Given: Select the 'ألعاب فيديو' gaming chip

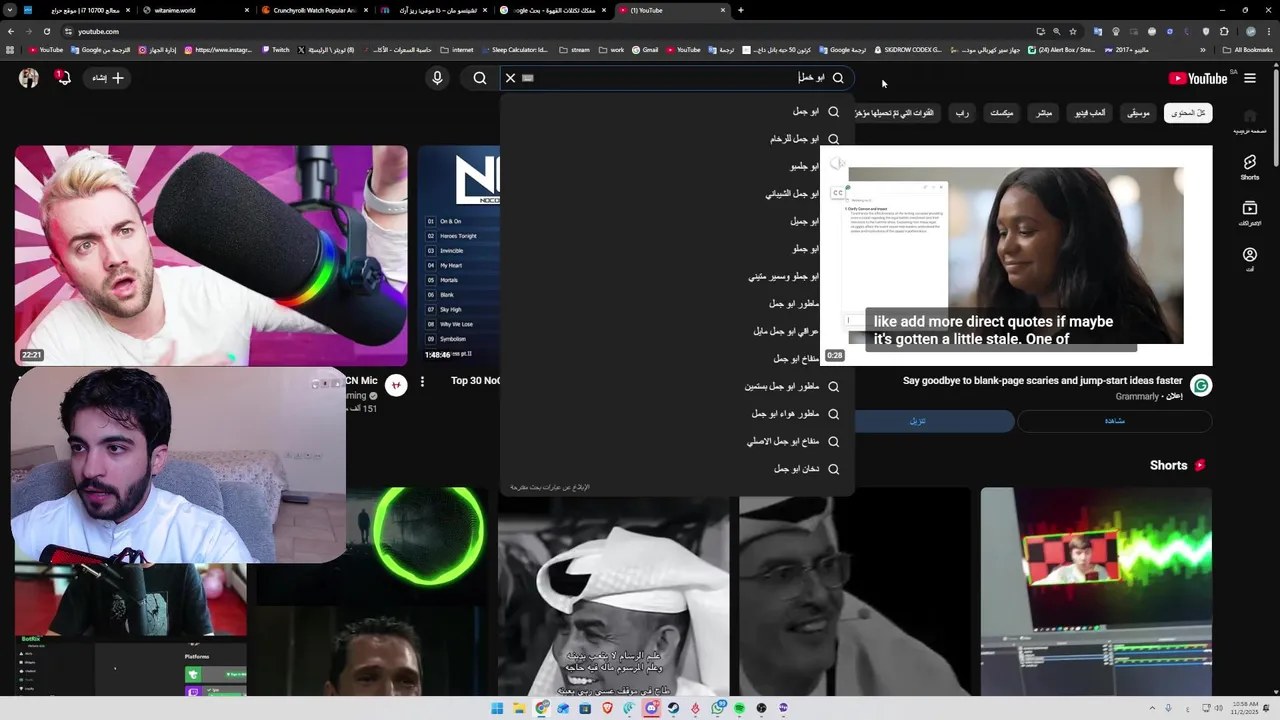Looking at the screenshot, I should point(1090,113).
